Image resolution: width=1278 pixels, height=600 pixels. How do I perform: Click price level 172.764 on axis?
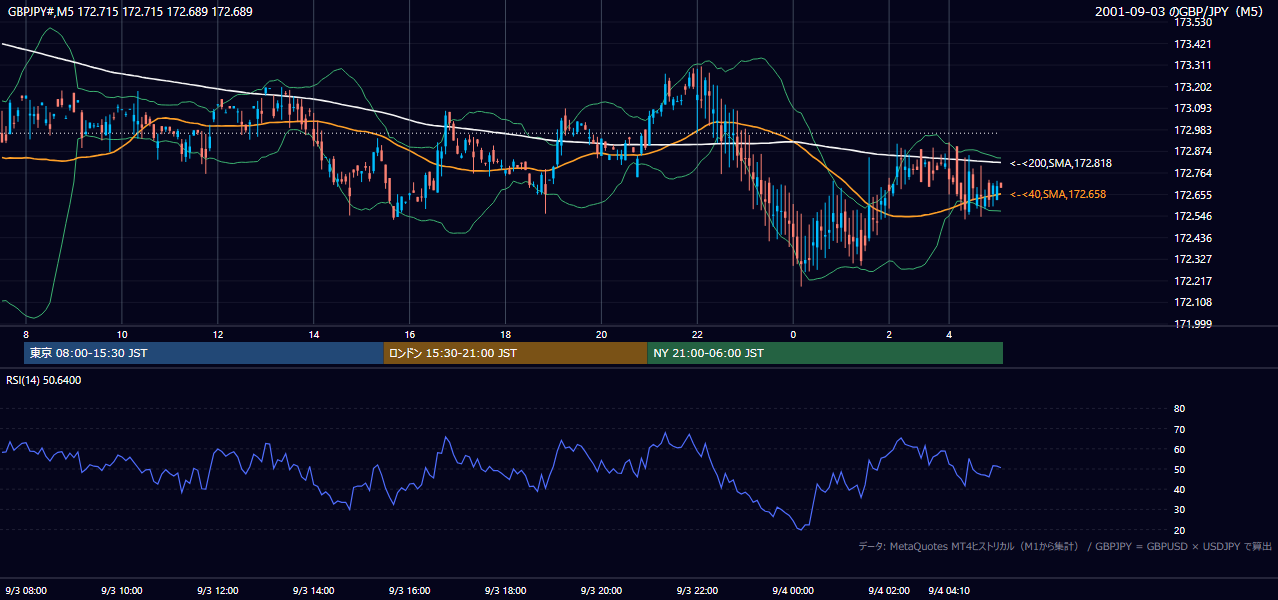(x=1192, y=173)
